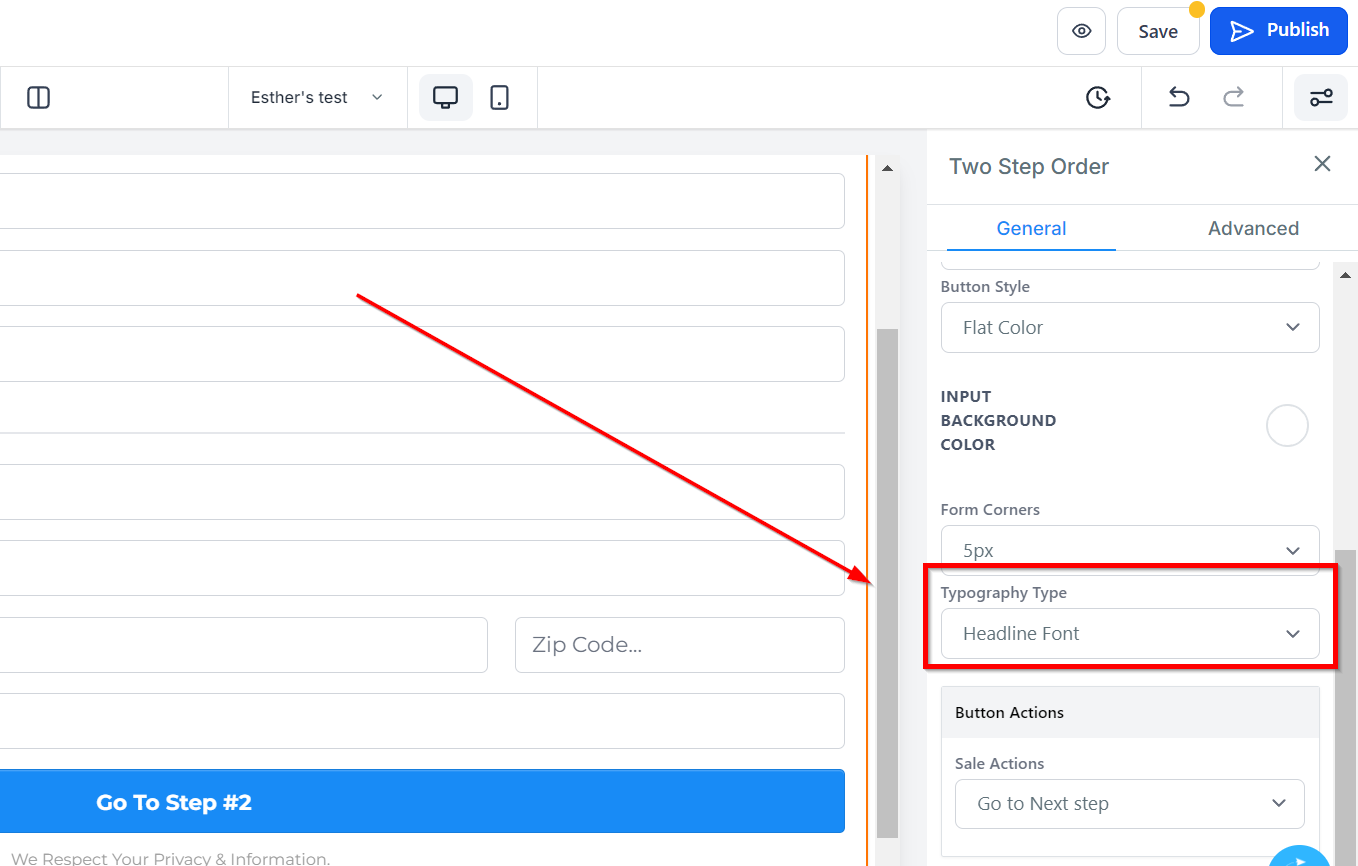Open the version history clock icon

[x=1098, y=97]
